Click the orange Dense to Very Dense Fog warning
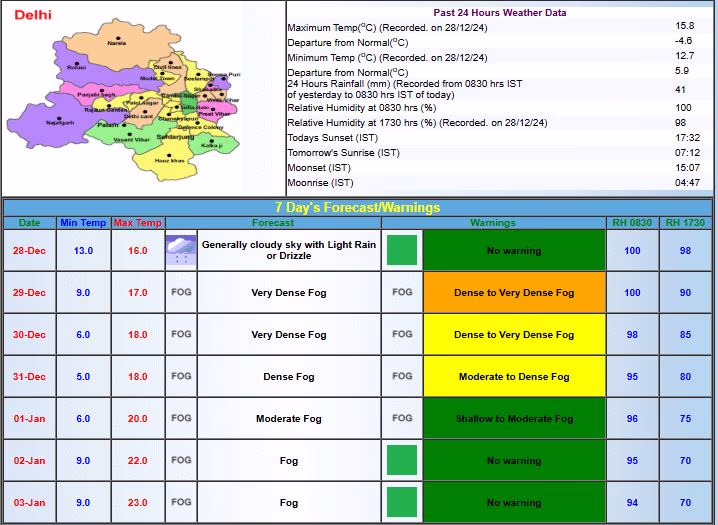718x525 pixels. tap(514, 293)
